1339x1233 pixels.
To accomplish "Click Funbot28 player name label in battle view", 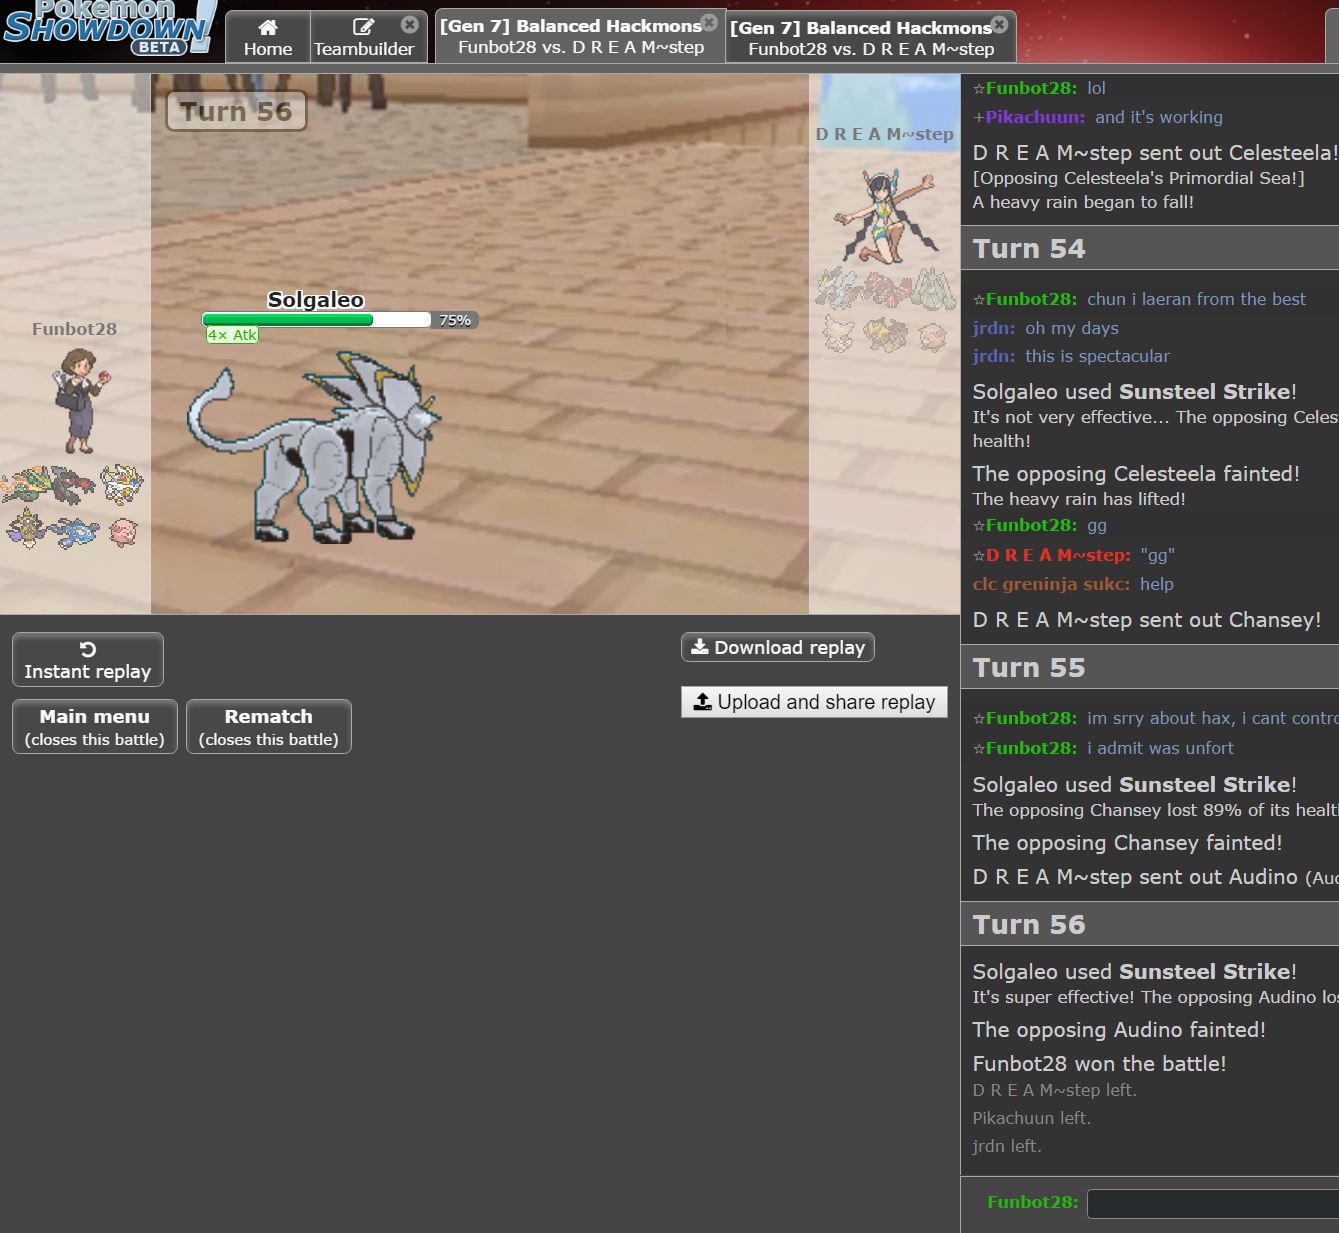I will click(x=75, y=329).
